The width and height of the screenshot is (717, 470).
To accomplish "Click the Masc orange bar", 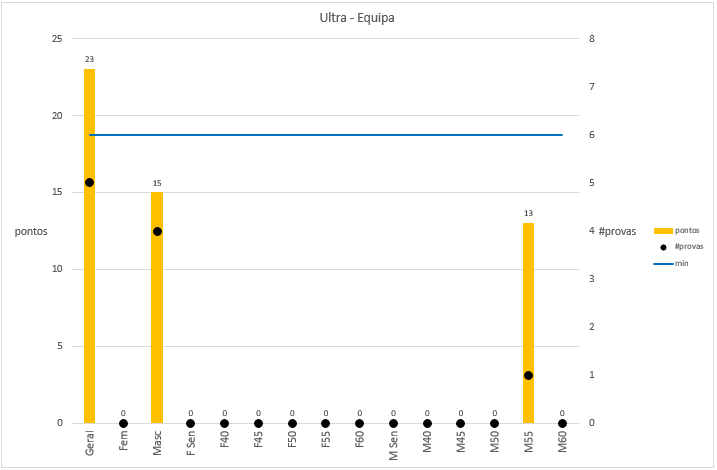I will [157, 308].
